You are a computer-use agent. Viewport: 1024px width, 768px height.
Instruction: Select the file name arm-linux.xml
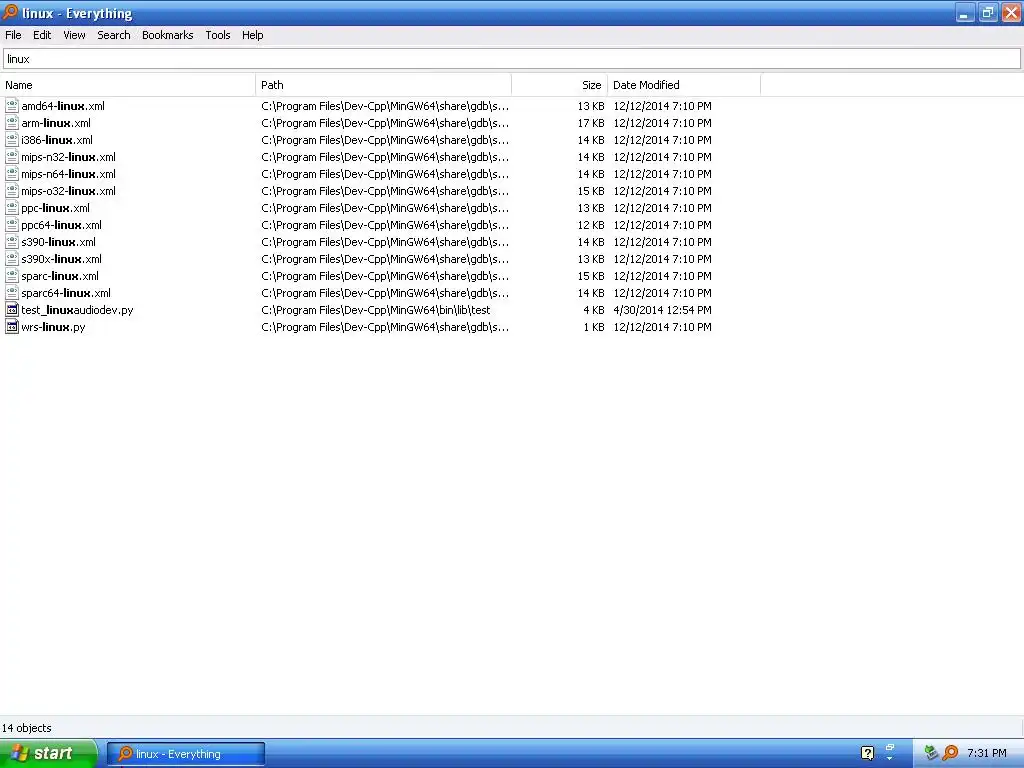pyautogui.click(x=56, y=123)
